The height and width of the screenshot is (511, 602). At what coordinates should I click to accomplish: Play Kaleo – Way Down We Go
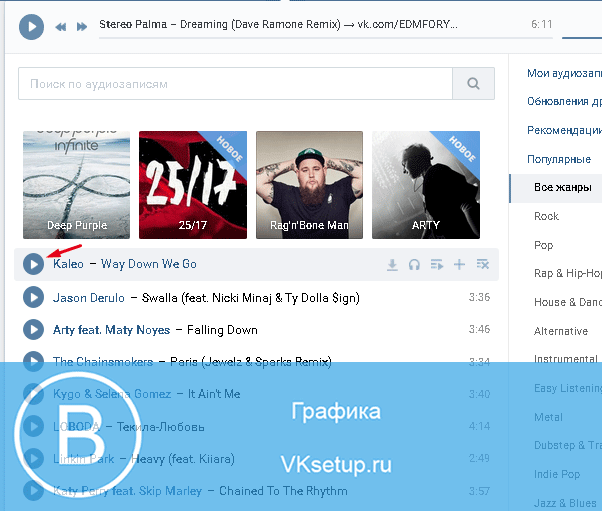coord(33,264)
